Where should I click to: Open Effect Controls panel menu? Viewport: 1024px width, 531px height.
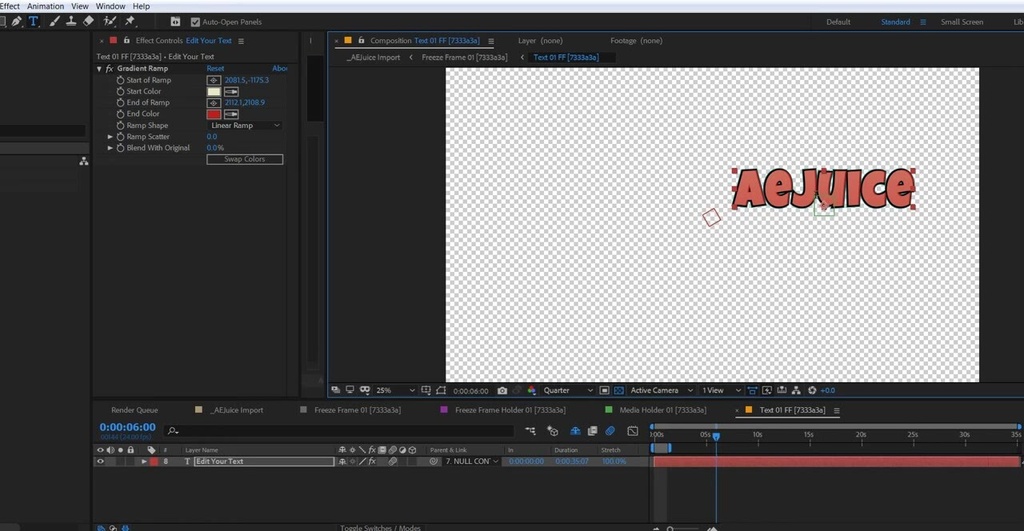coord(241,41)
